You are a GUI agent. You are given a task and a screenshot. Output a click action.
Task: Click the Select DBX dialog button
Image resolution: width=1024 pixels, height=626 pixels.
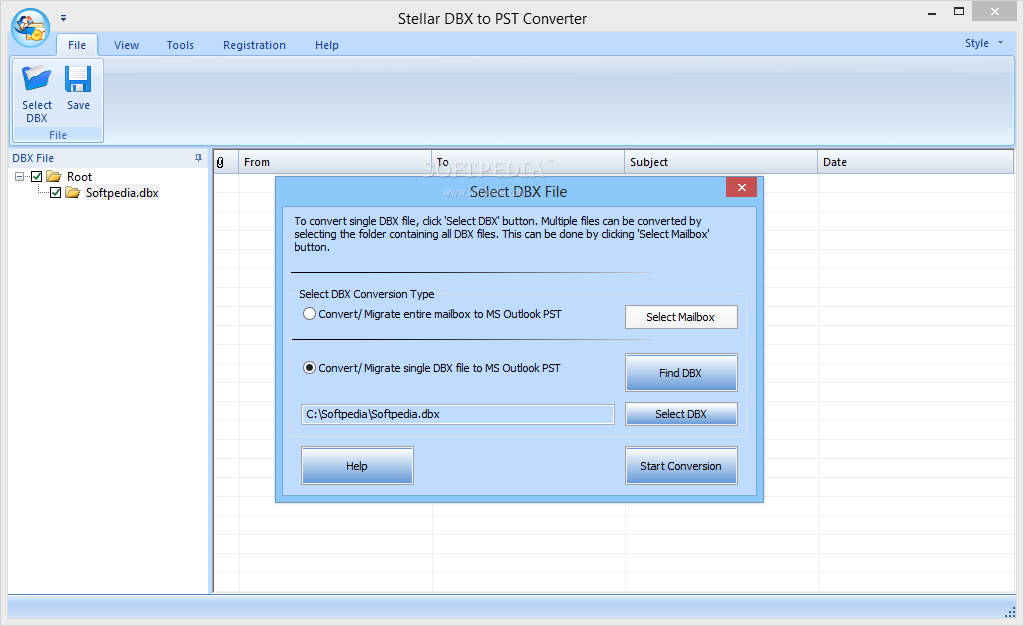pos(680,414)
